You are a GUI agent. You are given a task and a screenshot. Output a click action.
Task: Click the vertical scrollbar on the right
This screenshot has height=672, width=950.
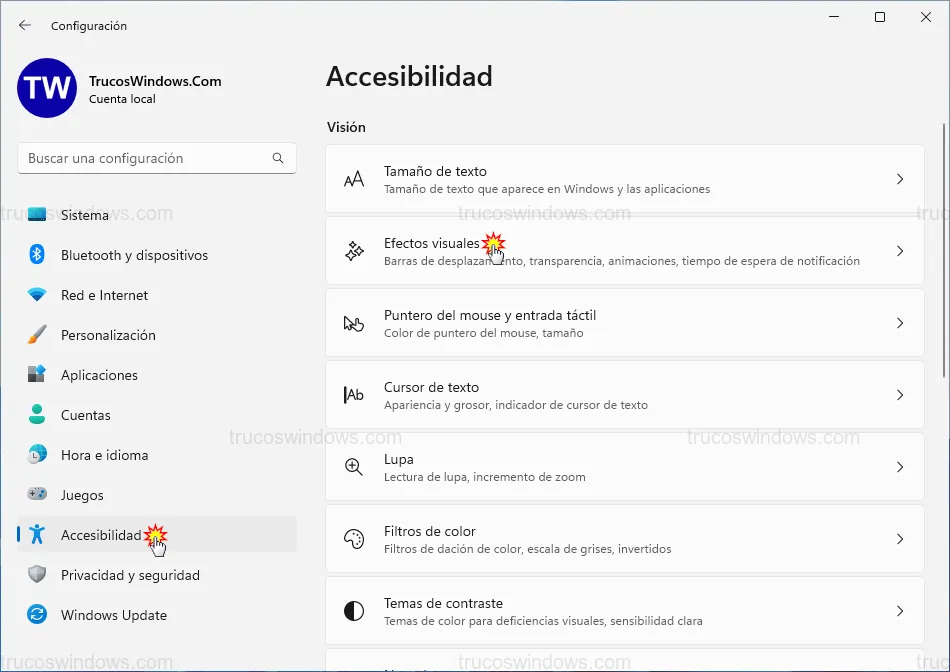tap(942, 250)
